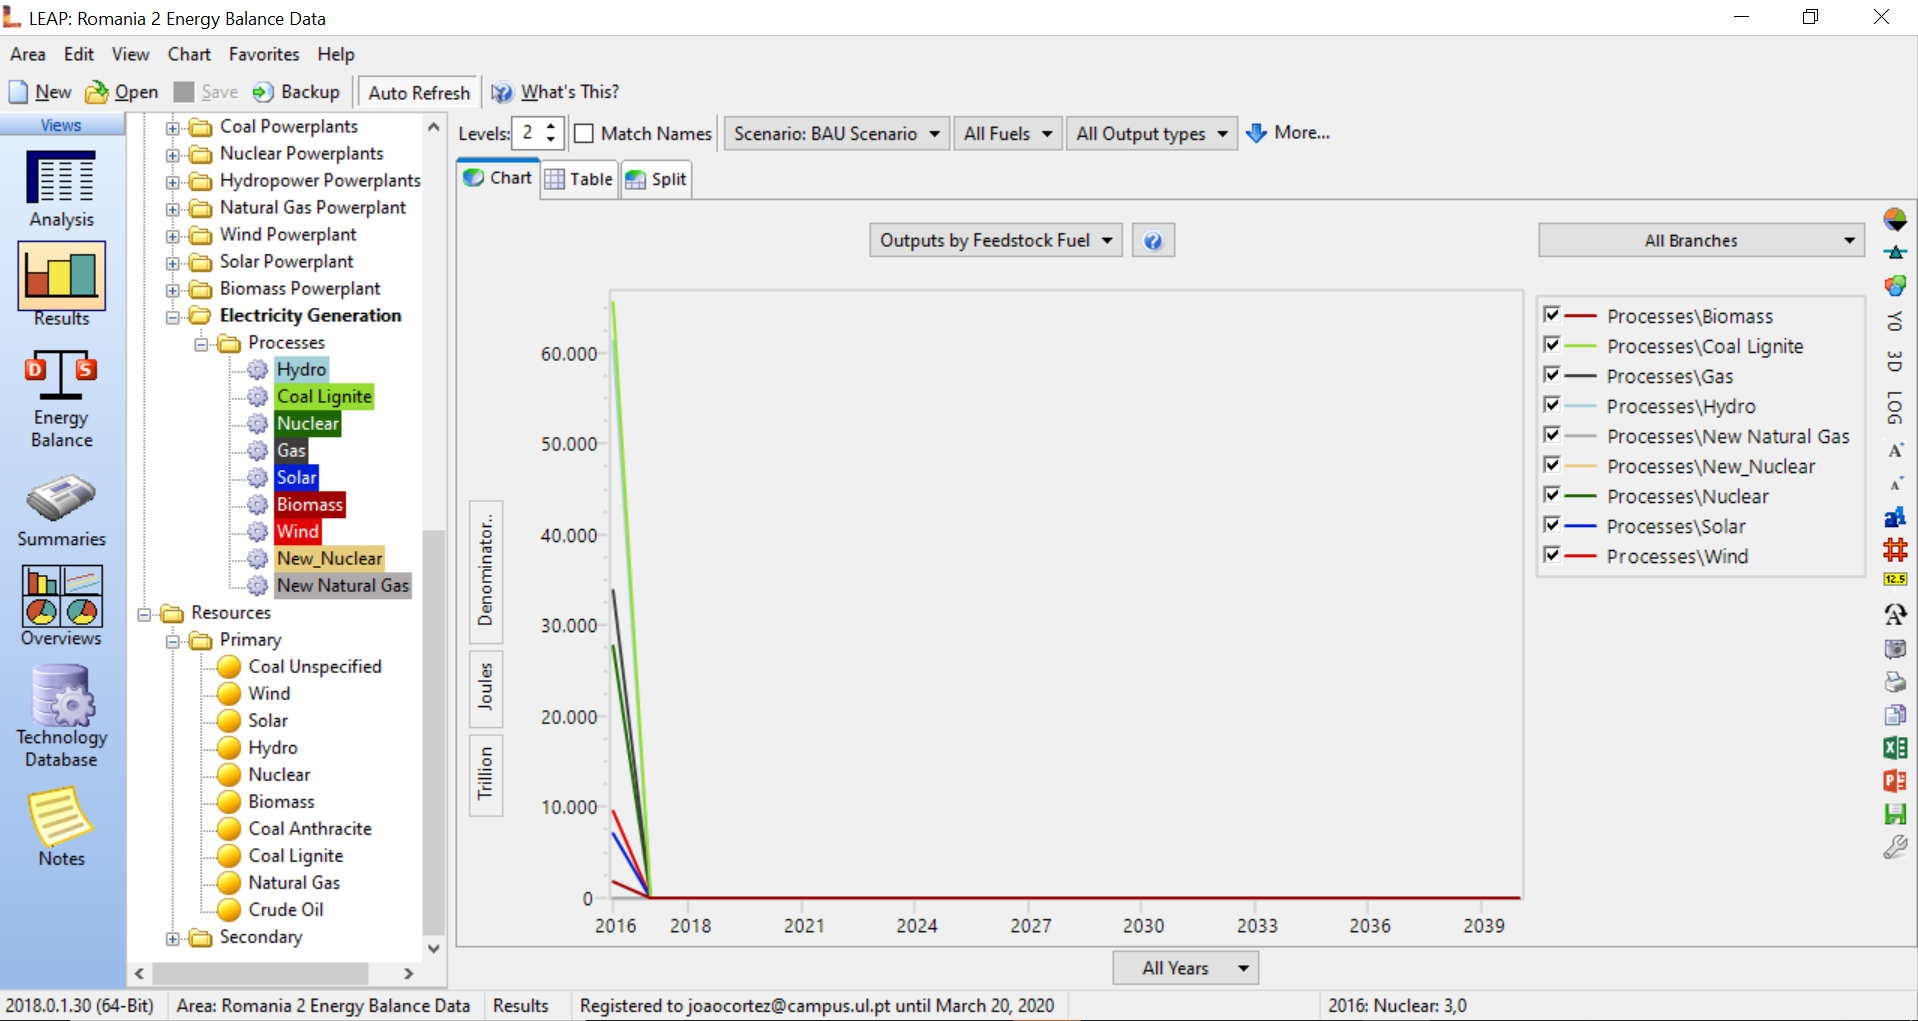Print the chart using printer icon

1894,682
